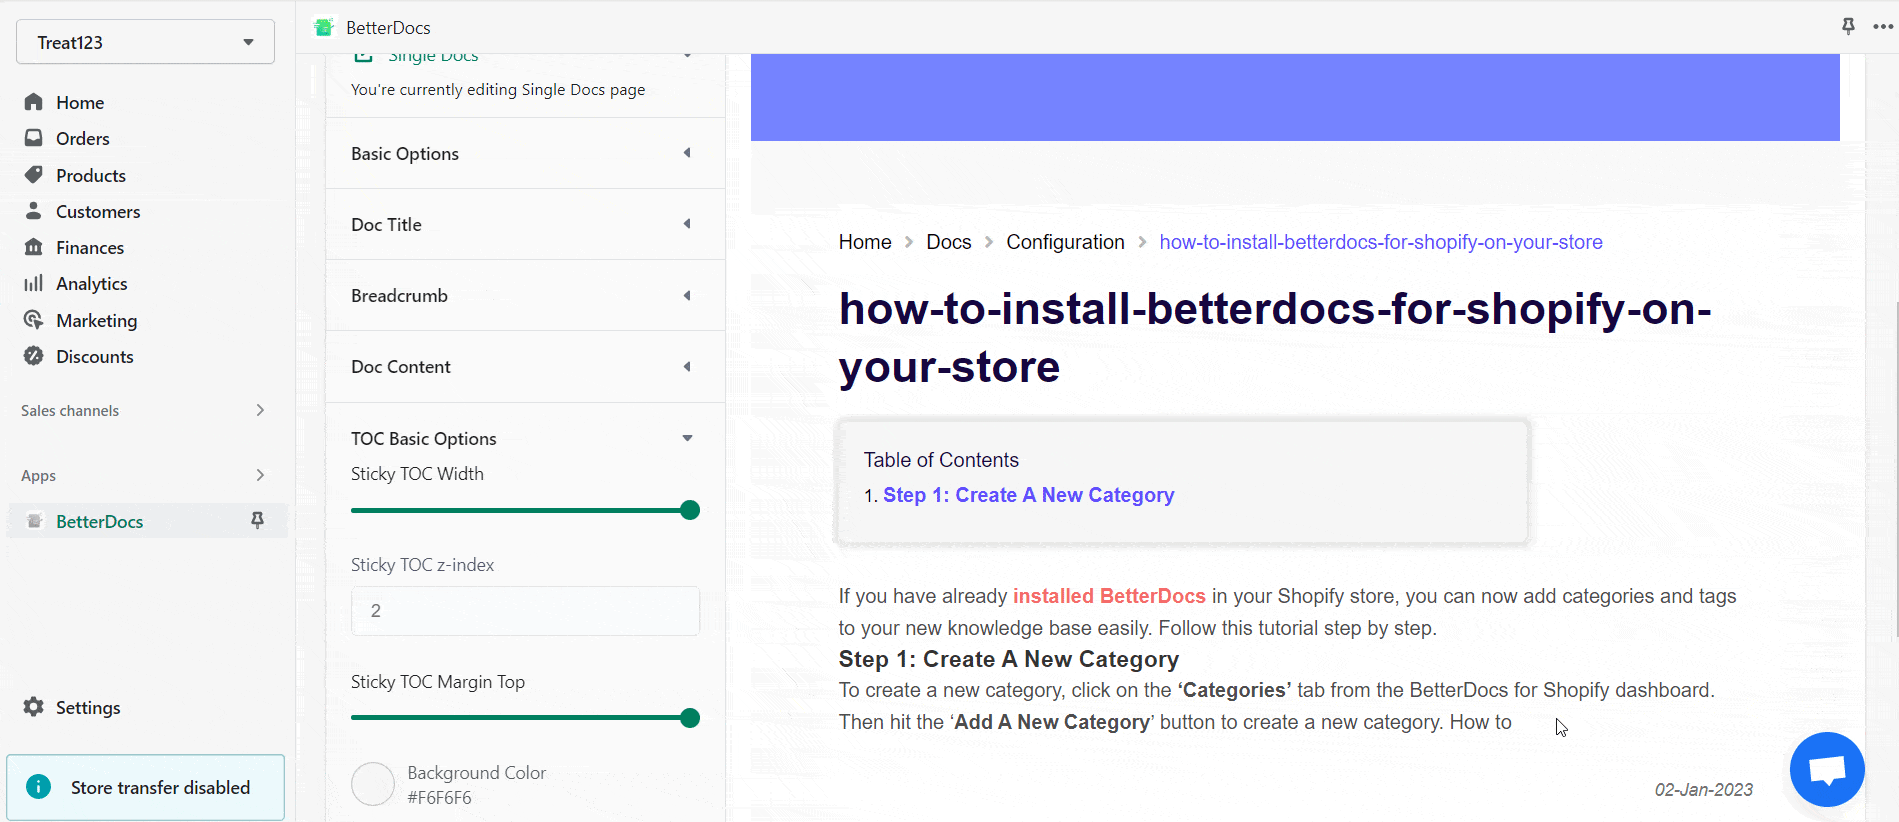Image resolution: width=1899 pixels, height=822 pixels.
Task: Click the #F6F6F6 color value text
Action: point(439,797)
